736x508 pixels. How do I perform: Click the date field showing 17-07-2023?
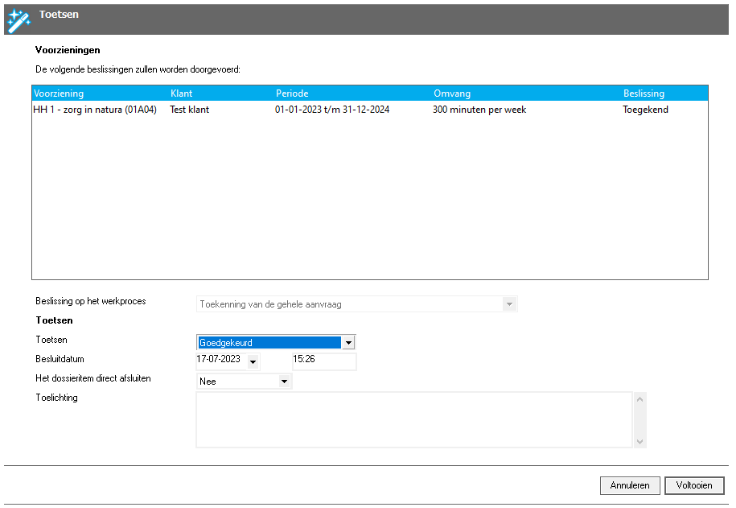(x=219, y=361)
